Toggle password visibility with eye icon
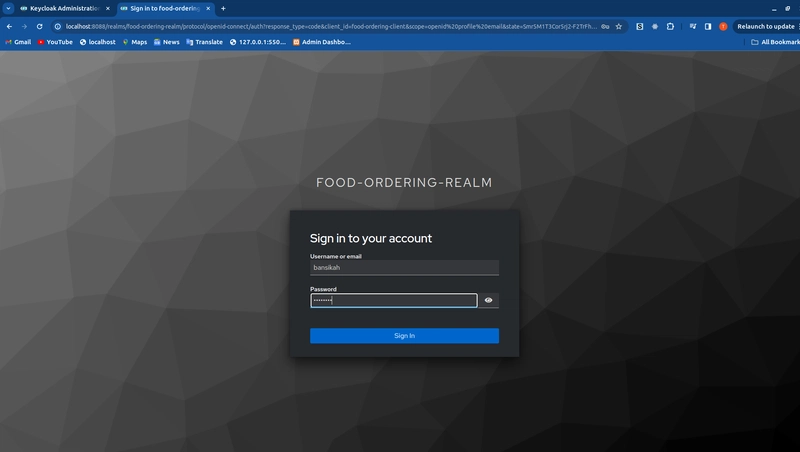This screenshot has height=452, width=800. tap(488, 300)
